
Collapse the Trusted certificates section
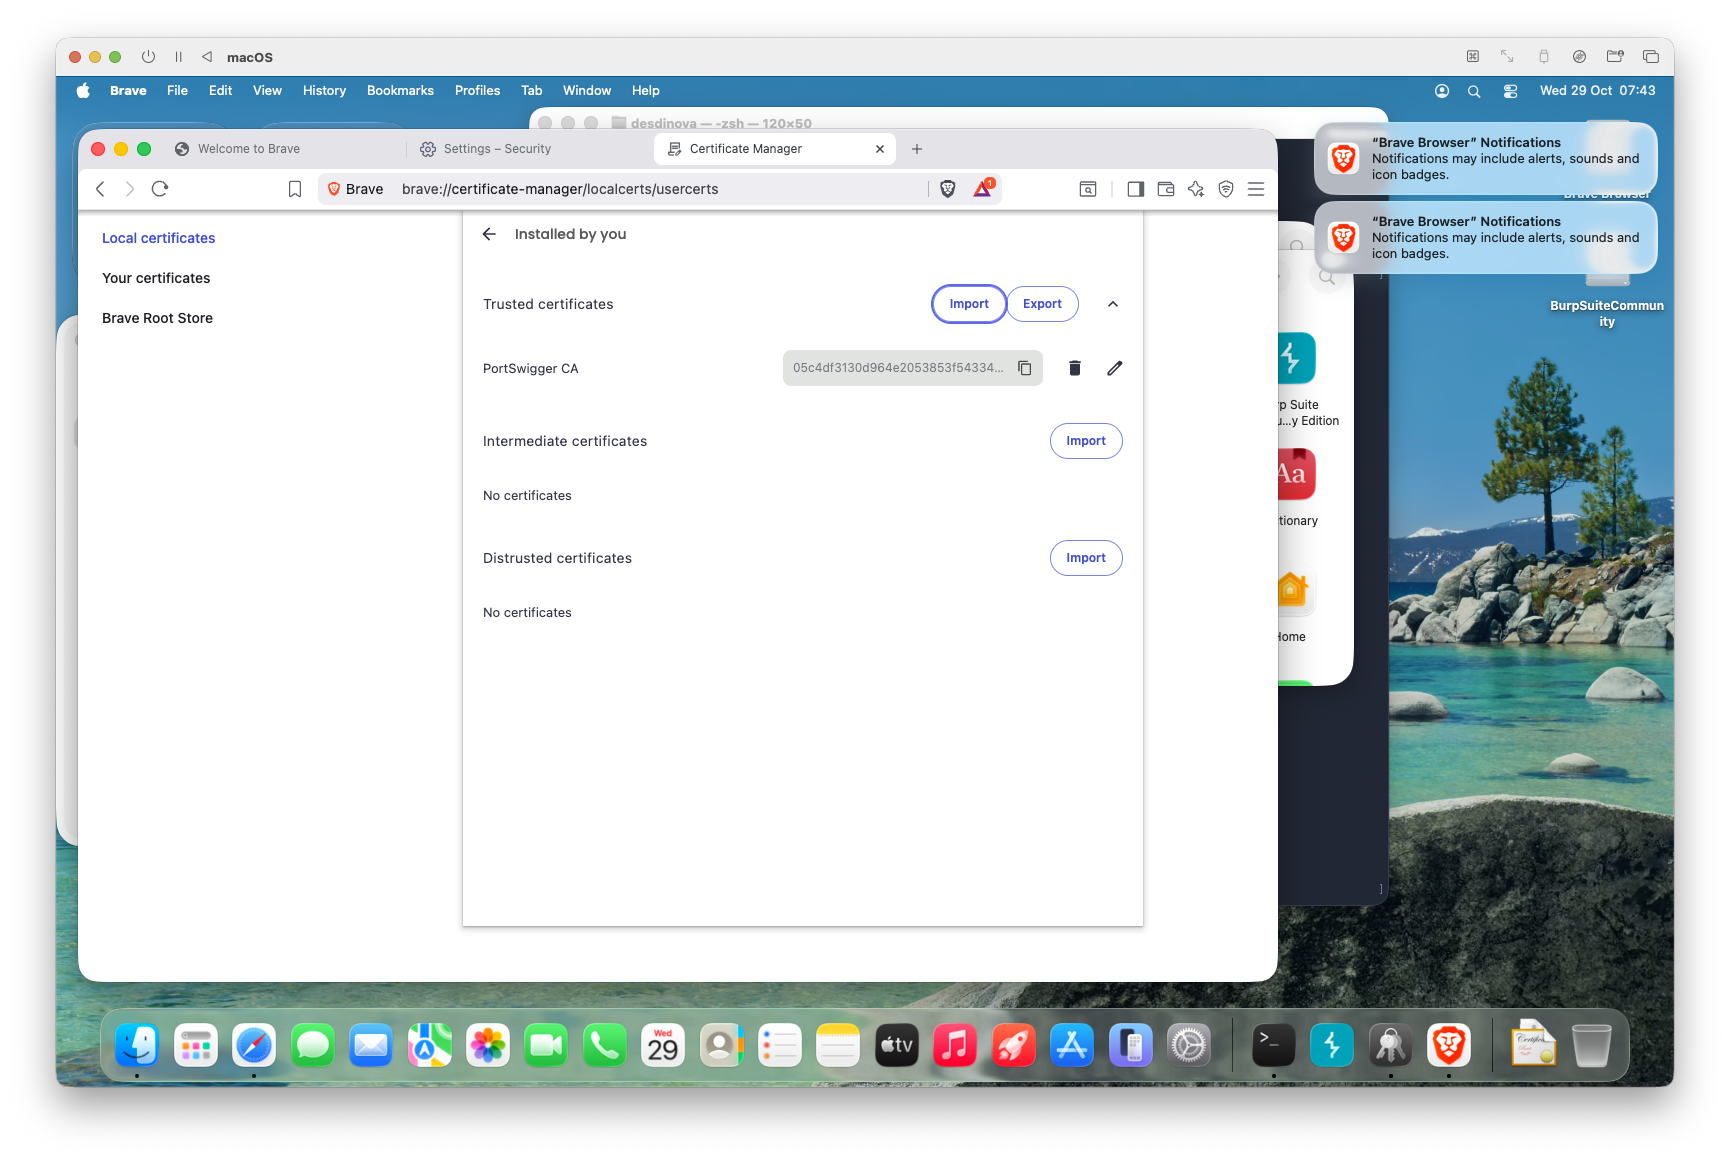pyautogui.click(x=1112, y=304)
